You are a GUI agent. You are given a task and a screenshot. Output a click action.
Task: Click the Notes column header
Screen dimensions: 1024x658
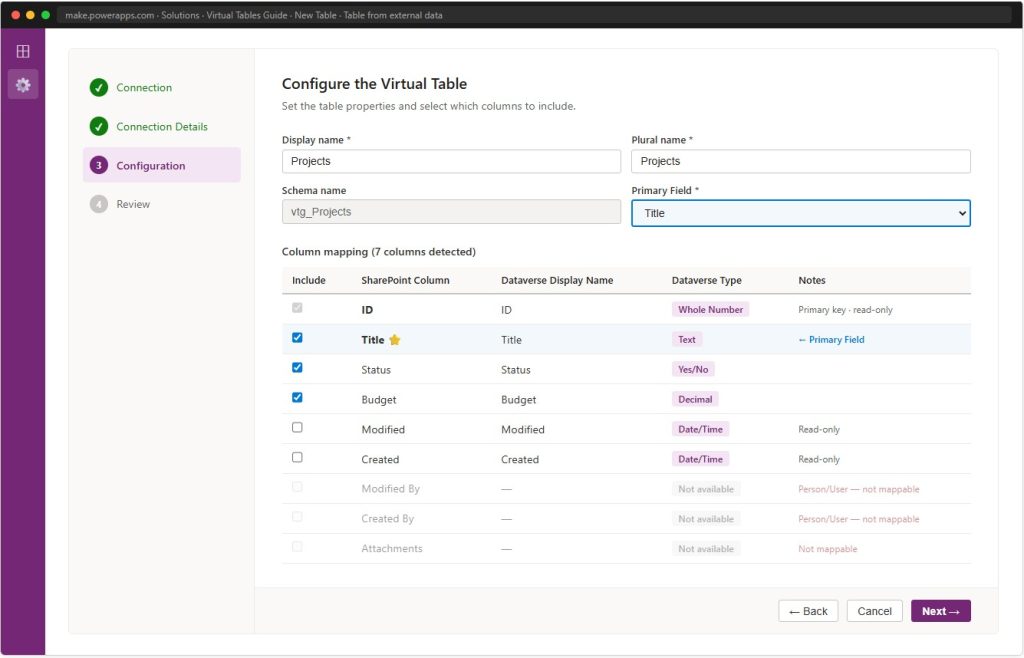(x=812, y=280)
